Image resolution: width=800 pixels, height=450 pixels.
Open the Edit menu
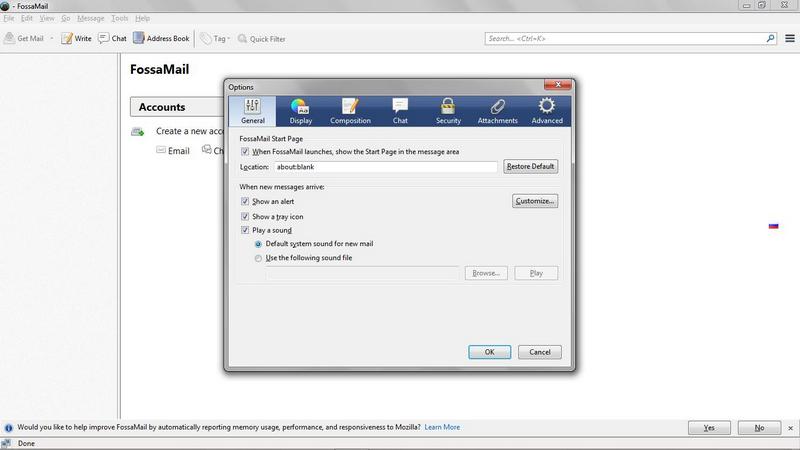click(x=27, y=18)
